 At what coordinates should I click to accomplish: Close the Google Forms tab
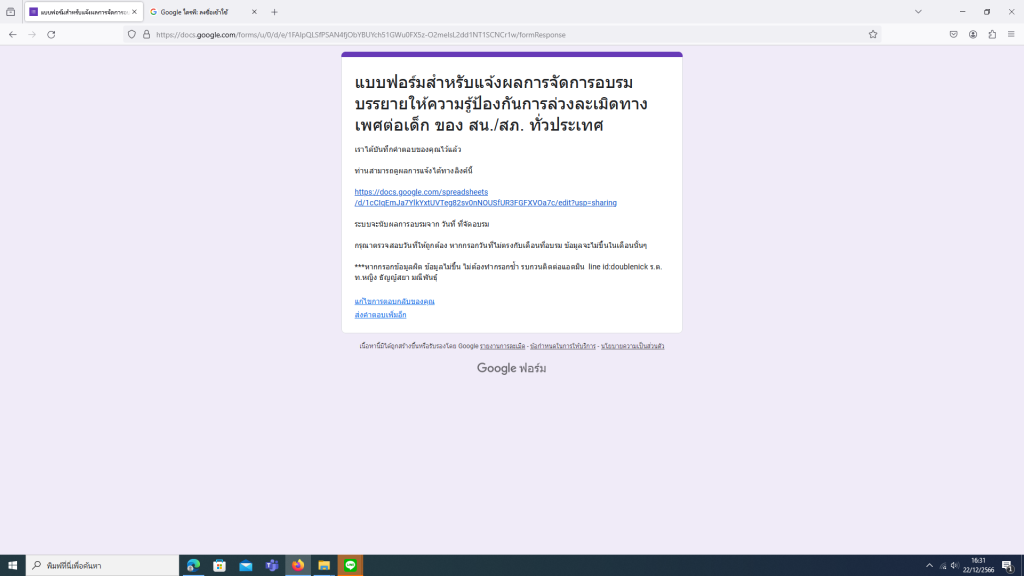click(x=134, y=12)
